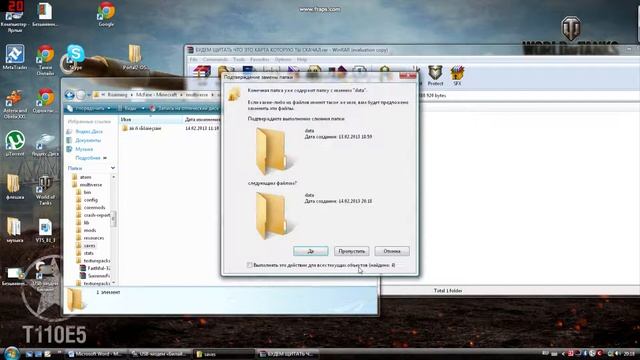The width and height of the screenshot is (640, 360).
Task: Switch to USB-модем Билайн taskbar button
Action: (159, 354)
